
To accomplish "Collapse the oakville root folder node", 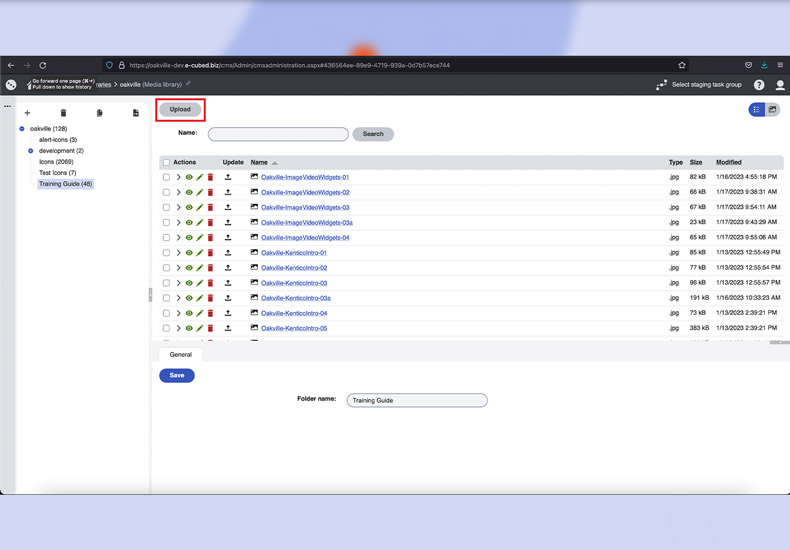I will (22, 129).
